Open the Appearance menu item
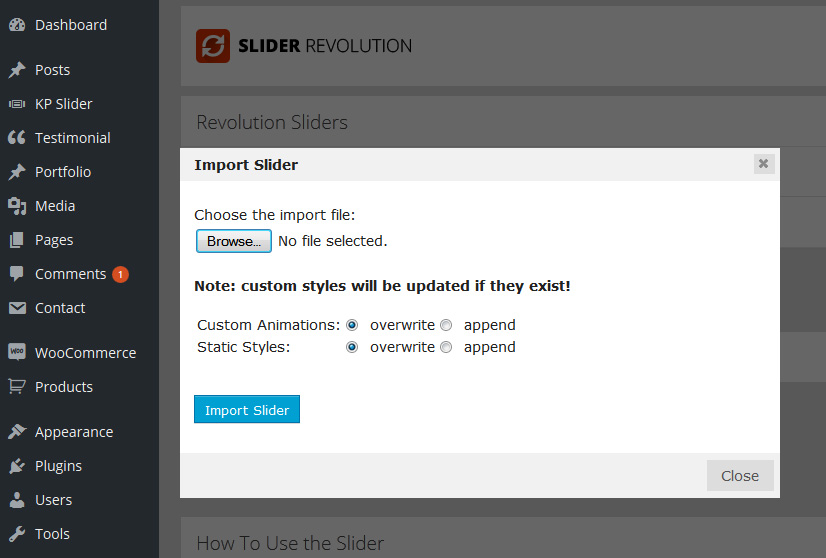Screen dimensions: 826x558 (x=73, y=432)
